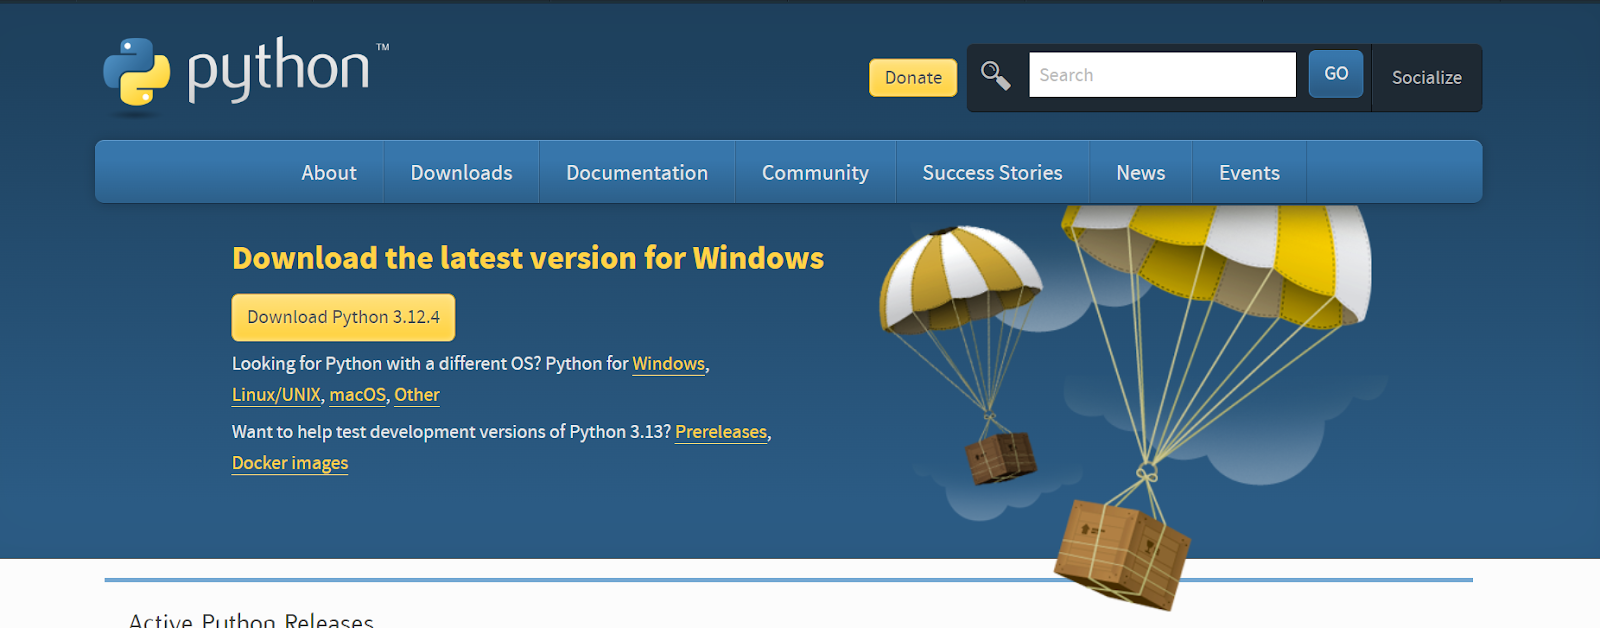This screenshot has height=628, width=1600.
Task: Follow the Linux/UNIX link
Action: point(276,395)
